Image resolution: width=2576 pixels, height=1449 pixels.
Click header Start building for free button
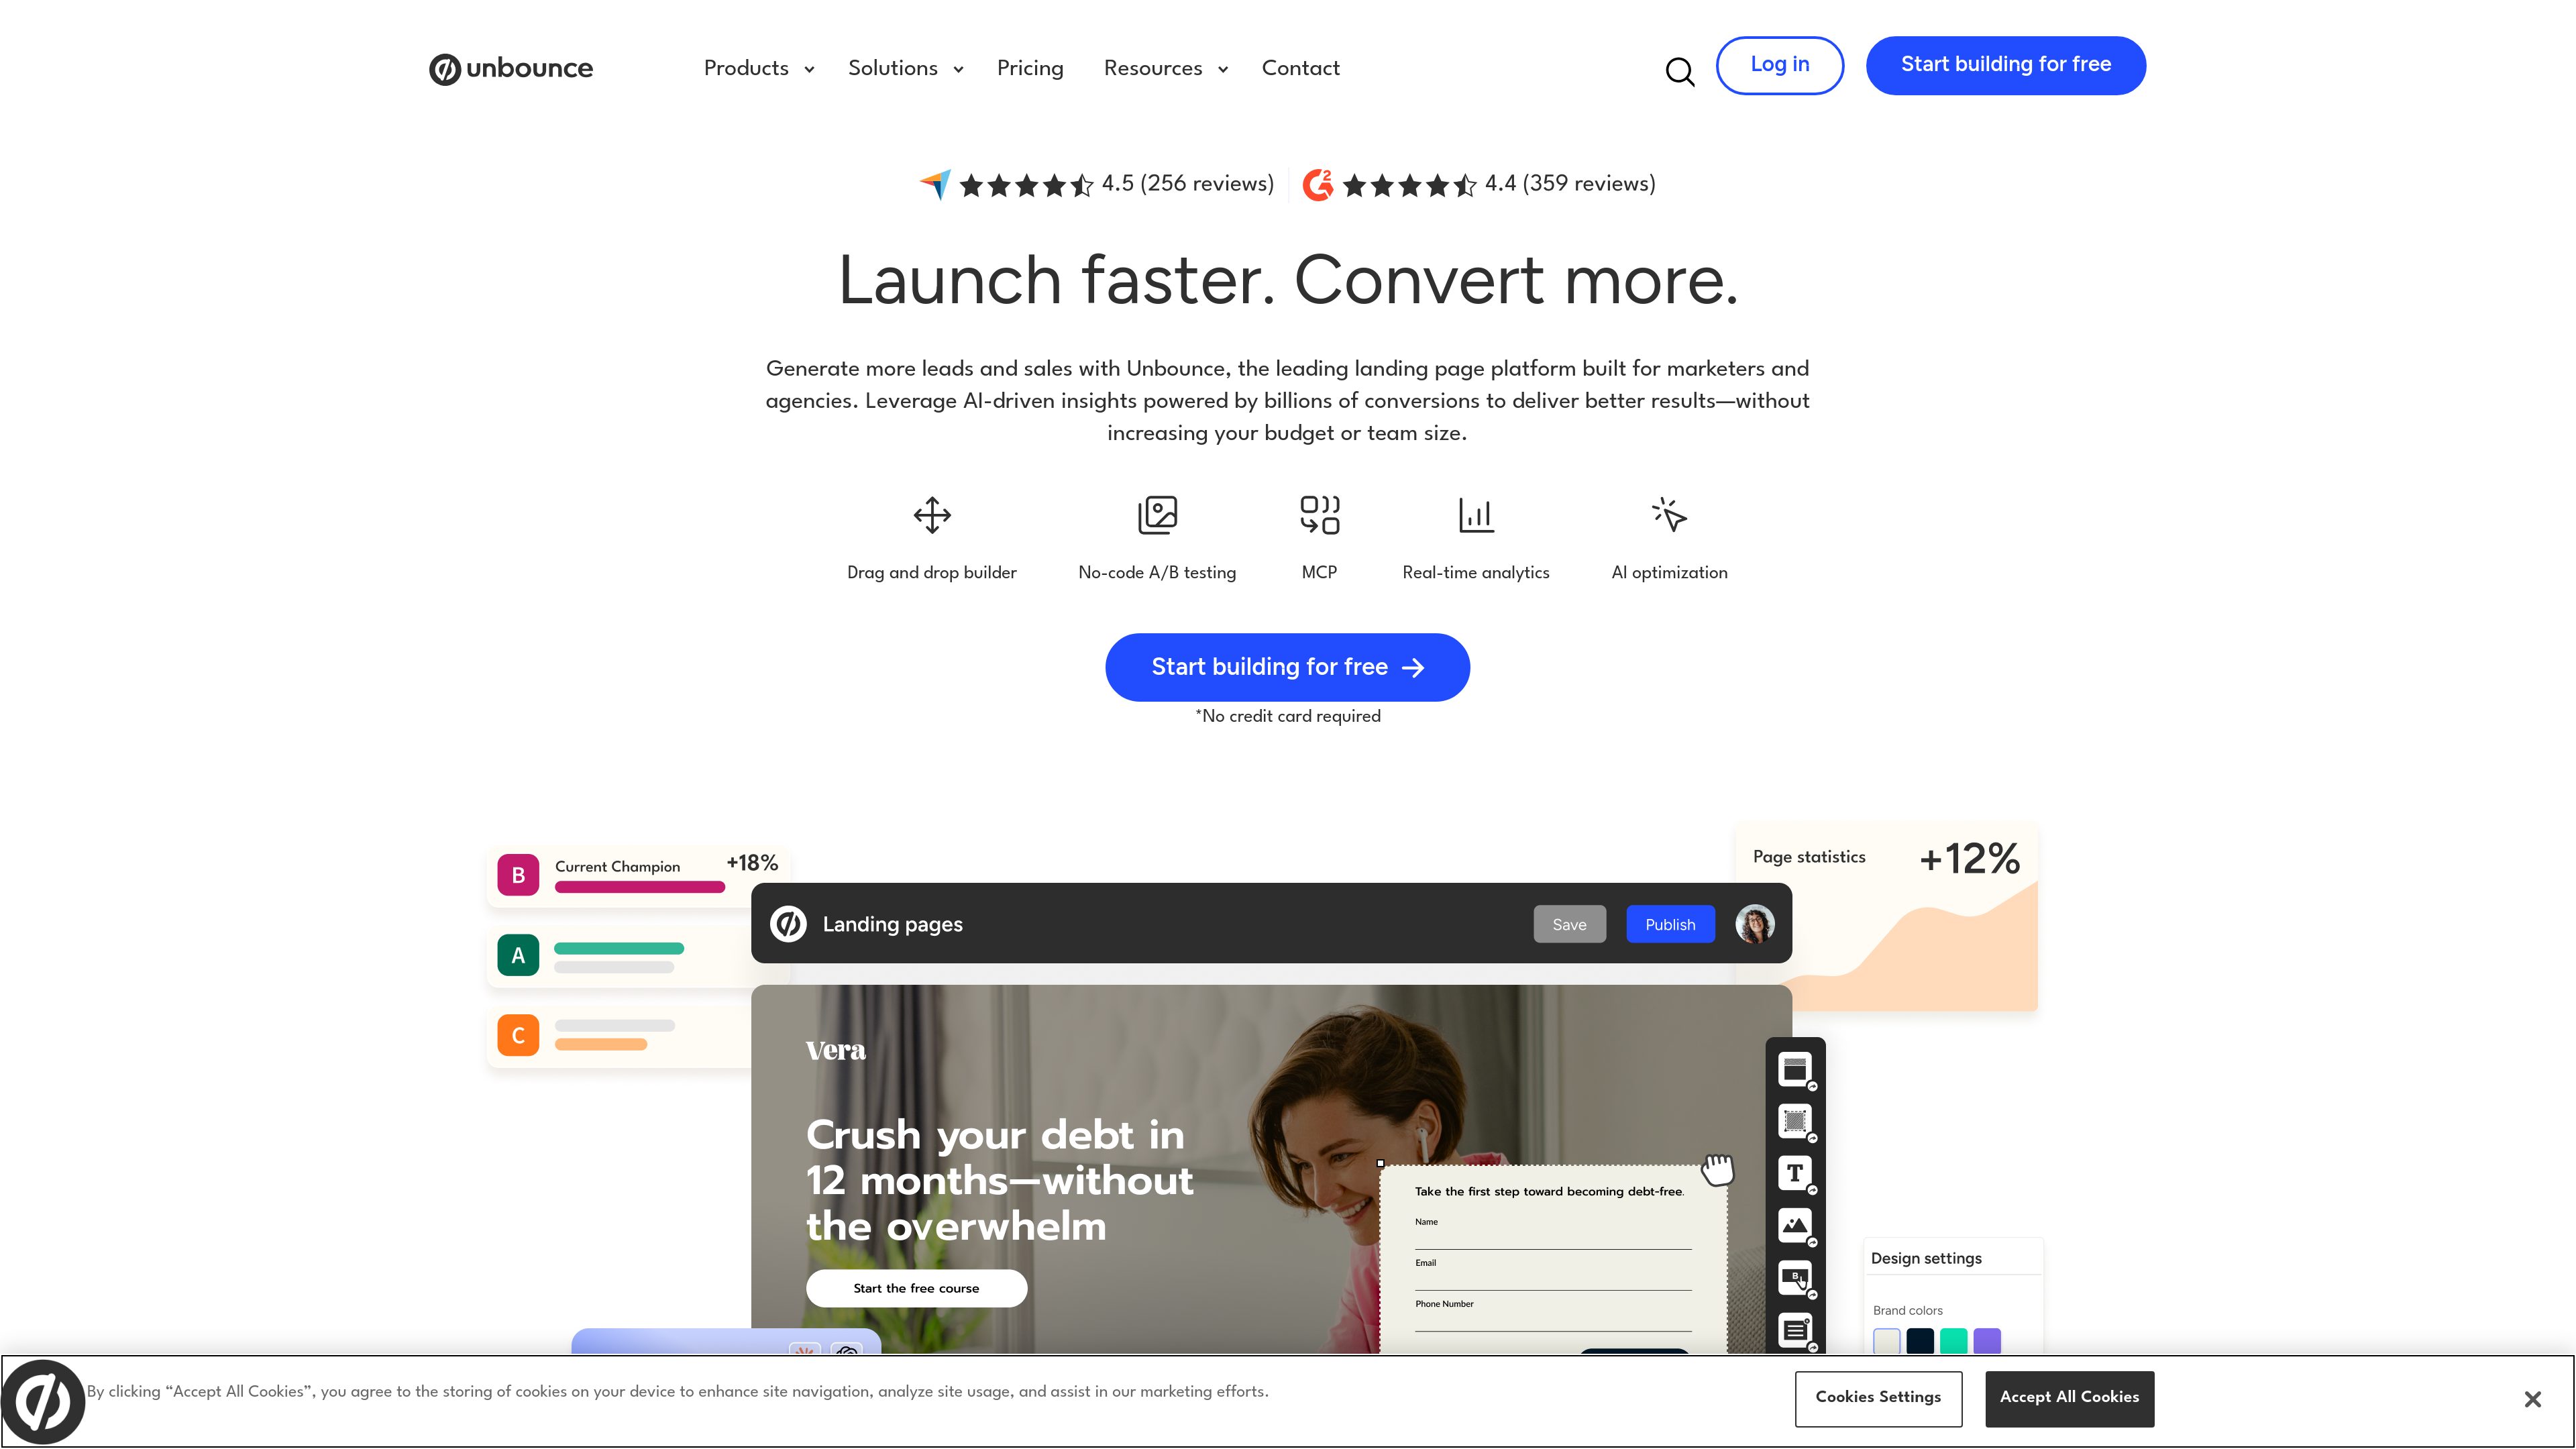[x=2006, y=65]
